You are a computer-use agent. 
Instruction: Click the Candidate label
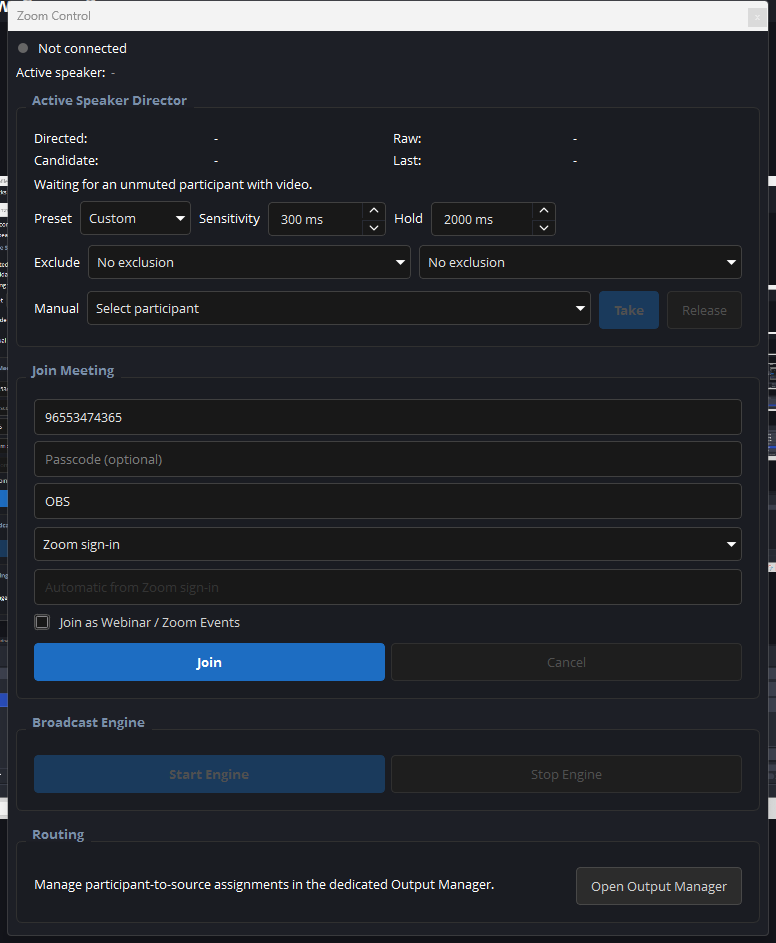click(x=66, y=161)
